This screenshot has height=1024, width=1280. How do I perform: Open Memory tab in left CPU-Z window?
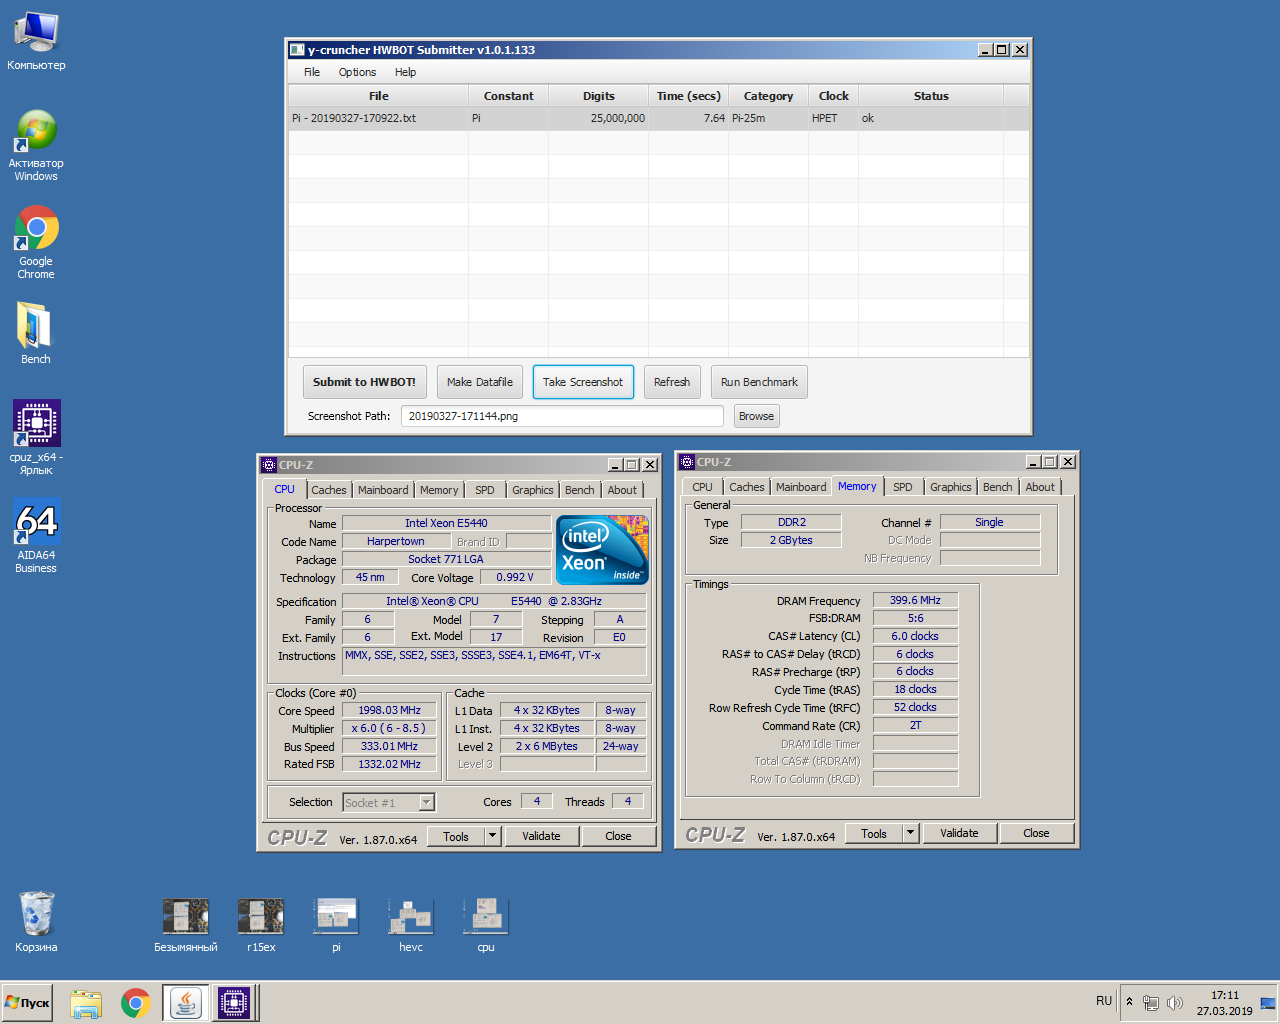[439, 490]
